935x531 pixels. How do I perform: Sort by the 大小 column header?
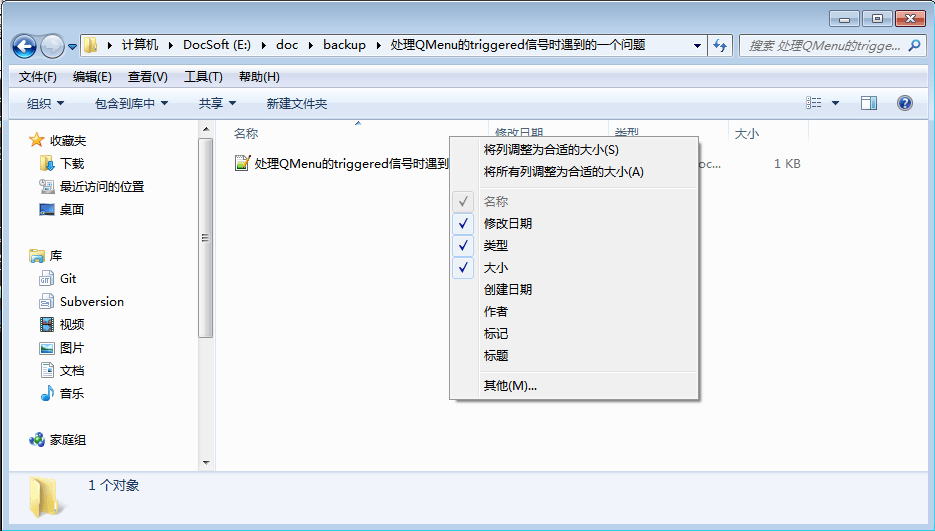click(747, 134)
